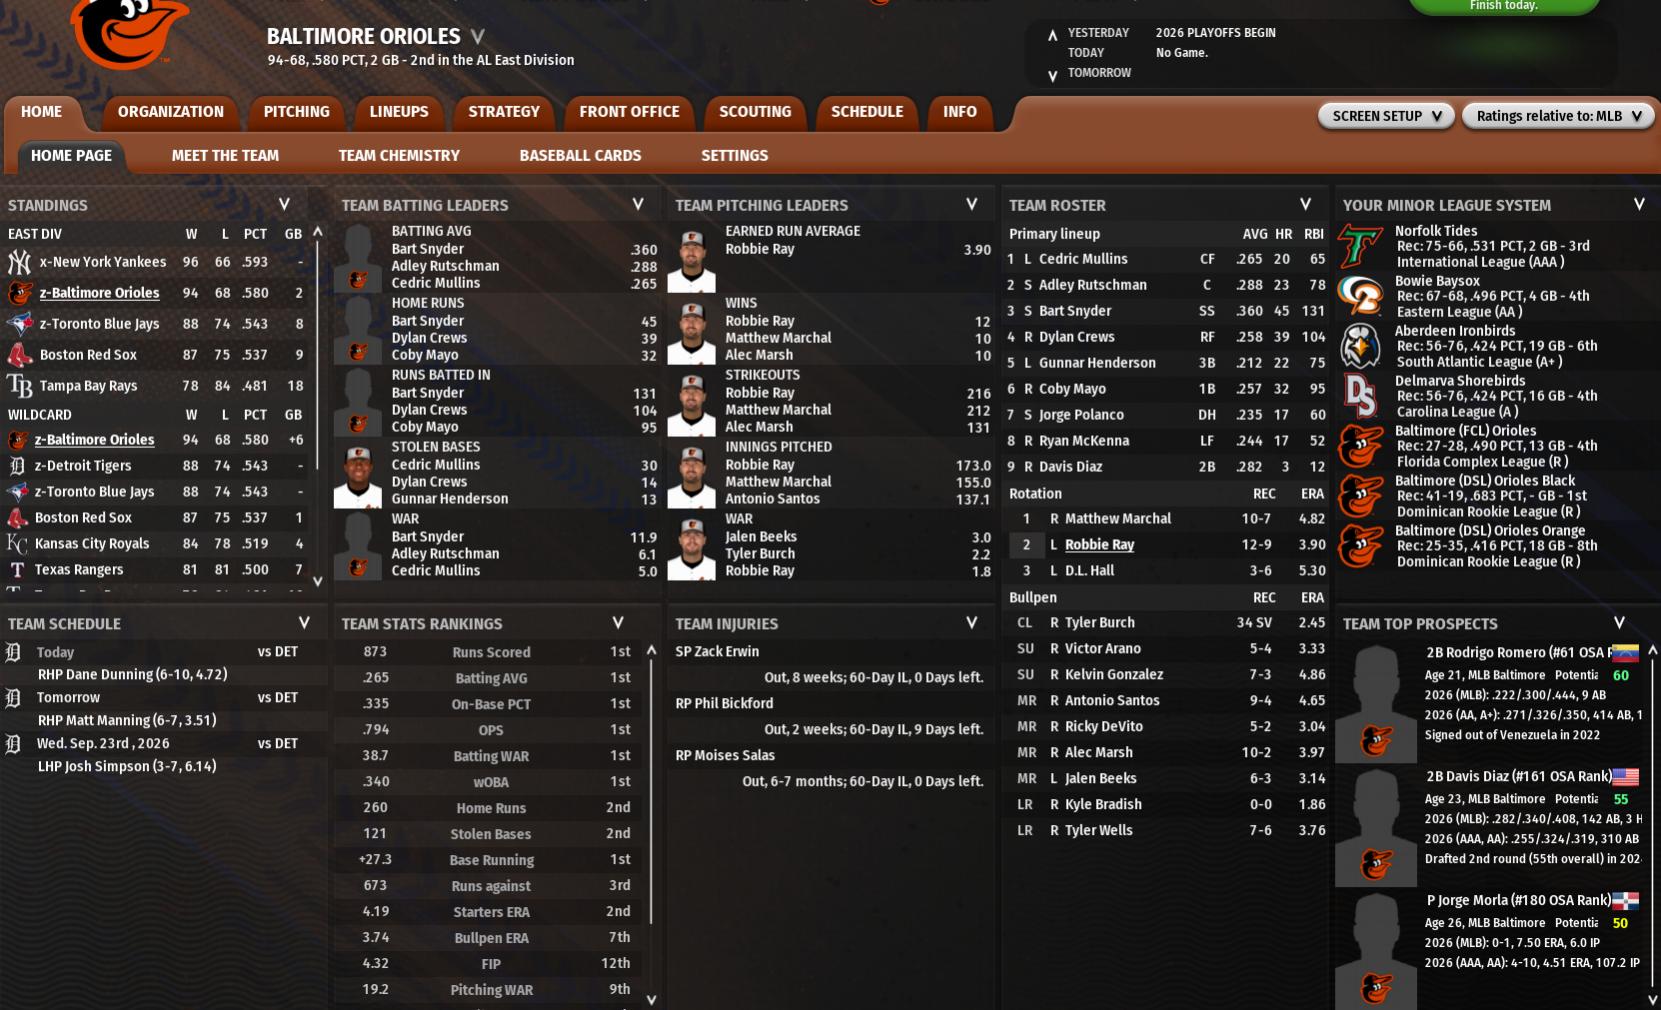The width and height of the screenshot is (1661, 1010).
Task: Open the Team Batting Leaders panel dropdown
Action: click(x=638, y=205)
